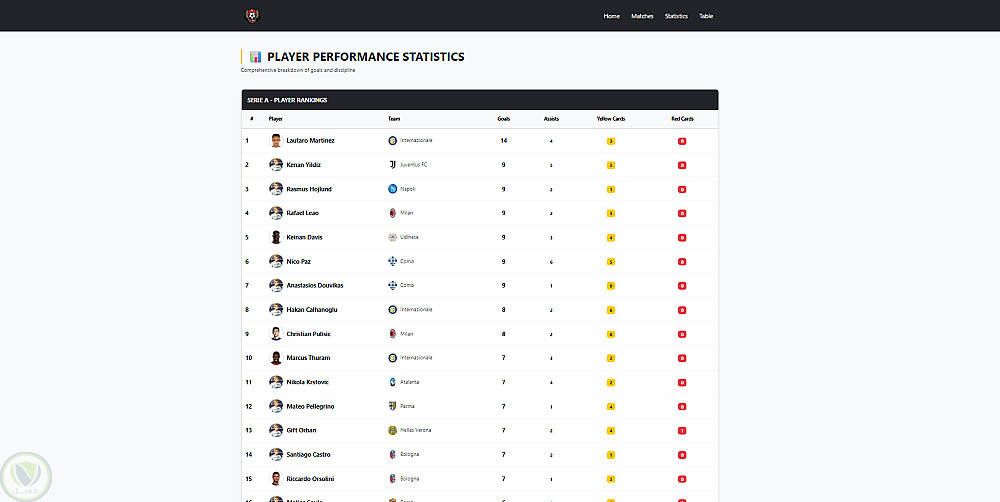
Task: Click the Udinese team logo
Action: pyautogui.click(x=392, y=237)
